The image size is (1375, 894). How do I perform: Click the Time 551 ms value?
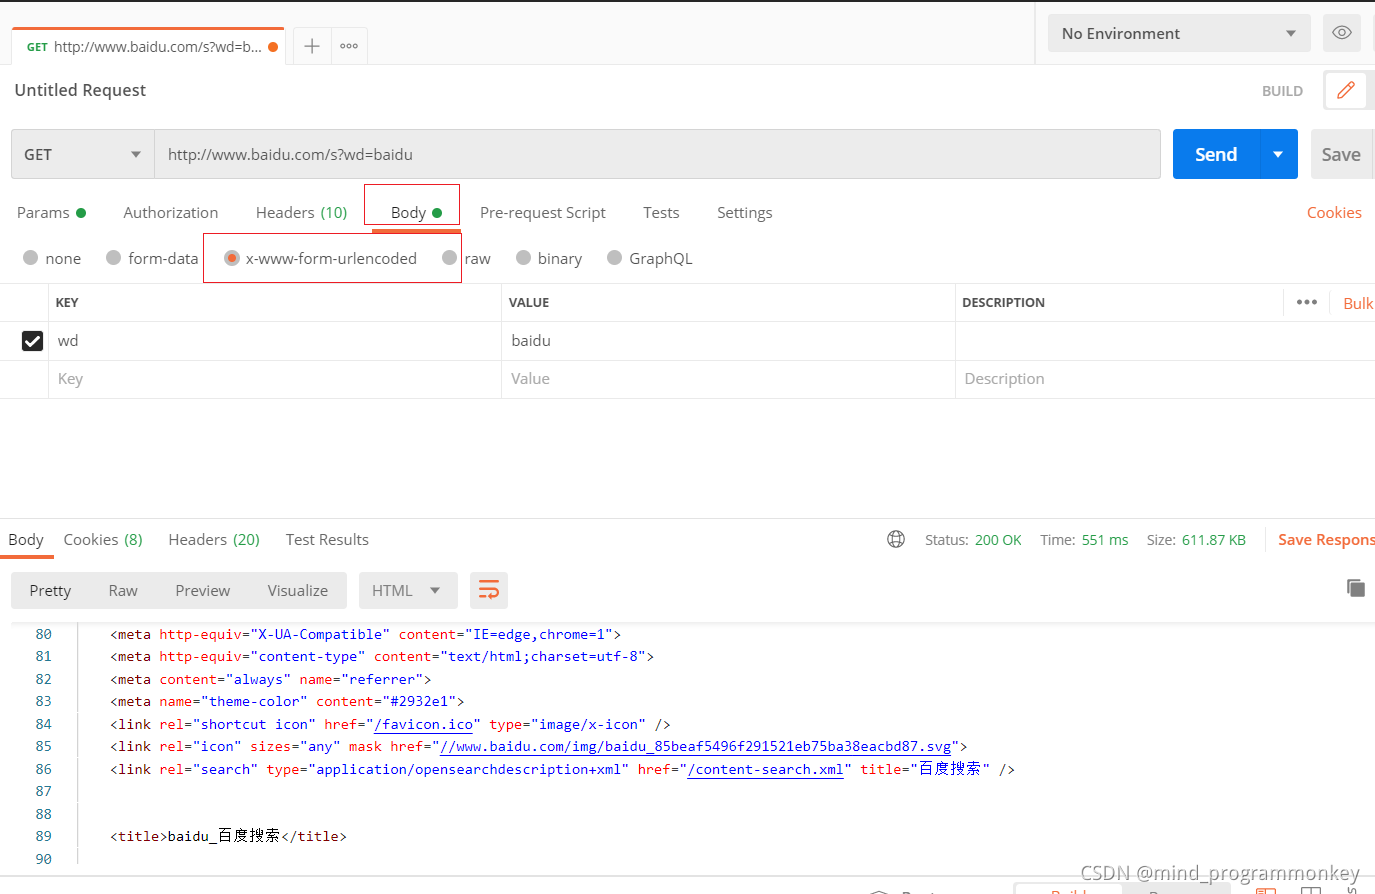[x=1105, y=540]
